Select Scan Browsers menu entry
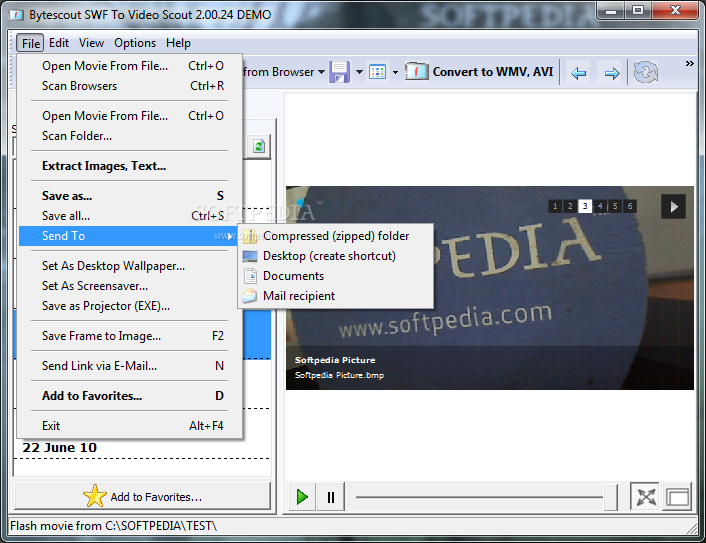Screen dimensions: 706x543 (130, 86)
